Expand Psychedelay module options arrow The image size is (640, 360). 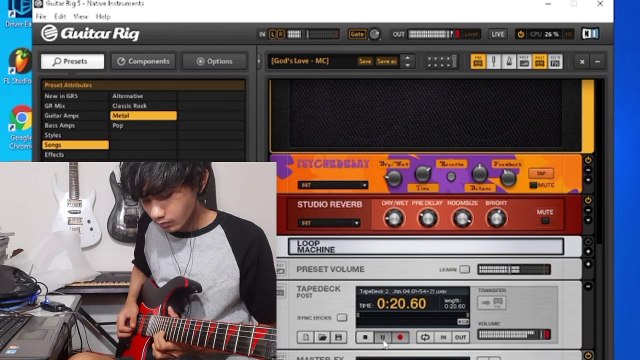pyautogui.click(x=588, y=180)
